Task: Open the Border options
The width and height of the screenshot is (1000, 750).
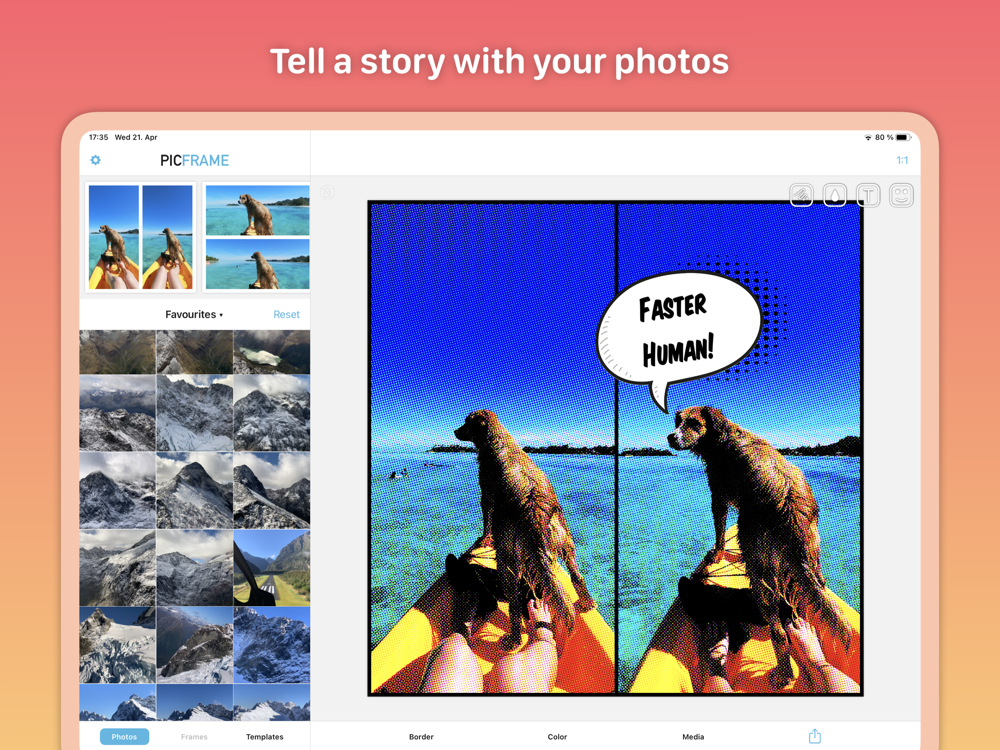Action: [421, 737]
